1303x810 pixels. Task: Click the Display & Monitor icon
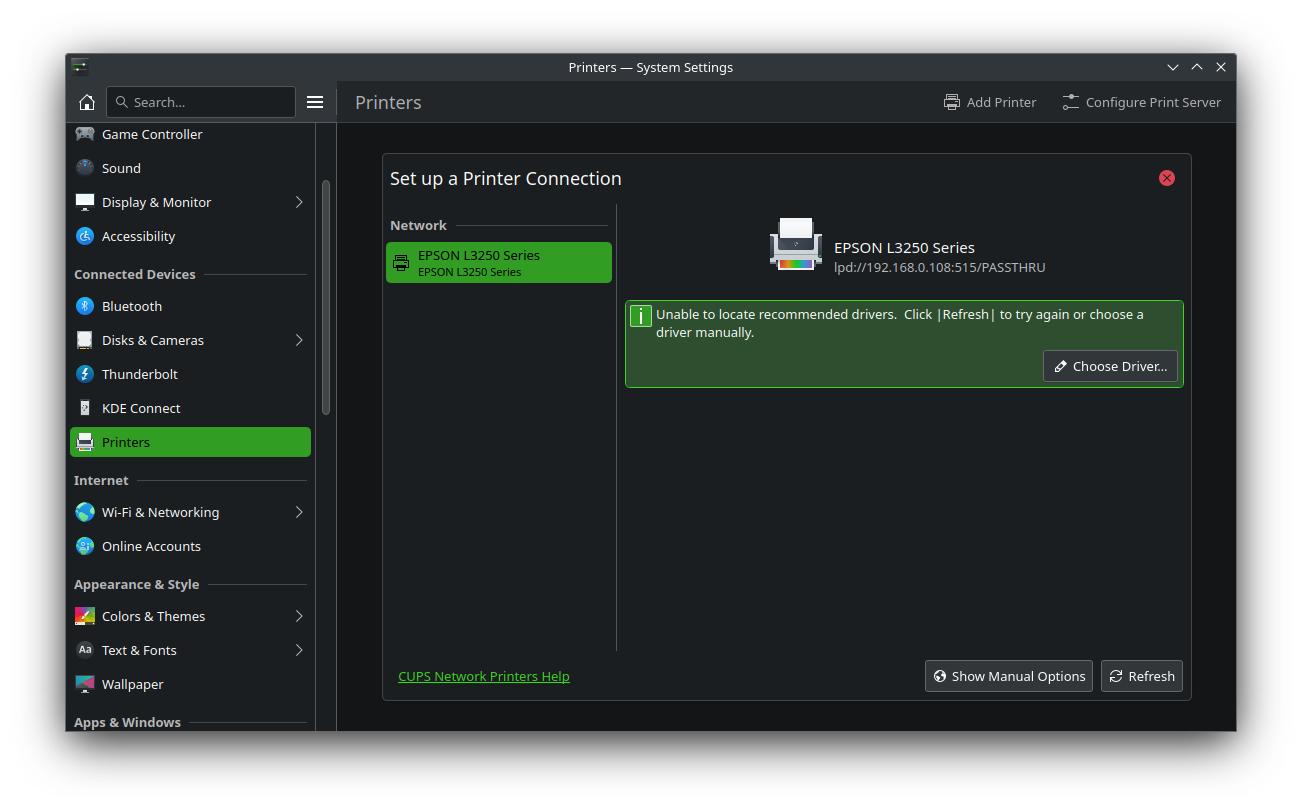85,202
